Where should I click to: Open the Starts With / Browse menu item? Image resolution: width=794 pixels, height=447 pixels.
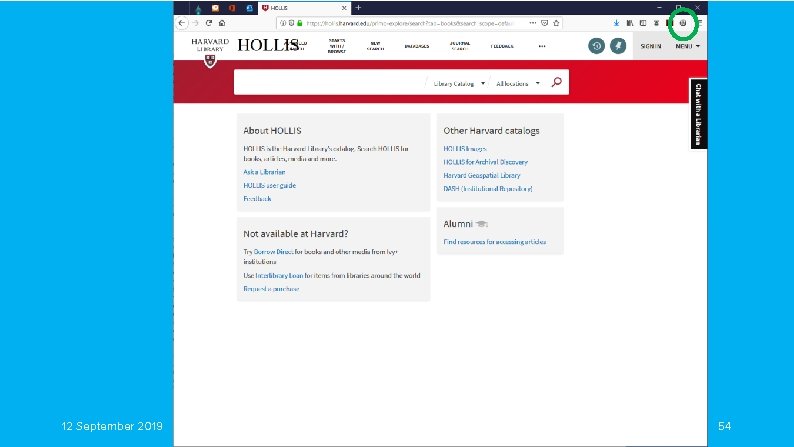coord(337,46)
